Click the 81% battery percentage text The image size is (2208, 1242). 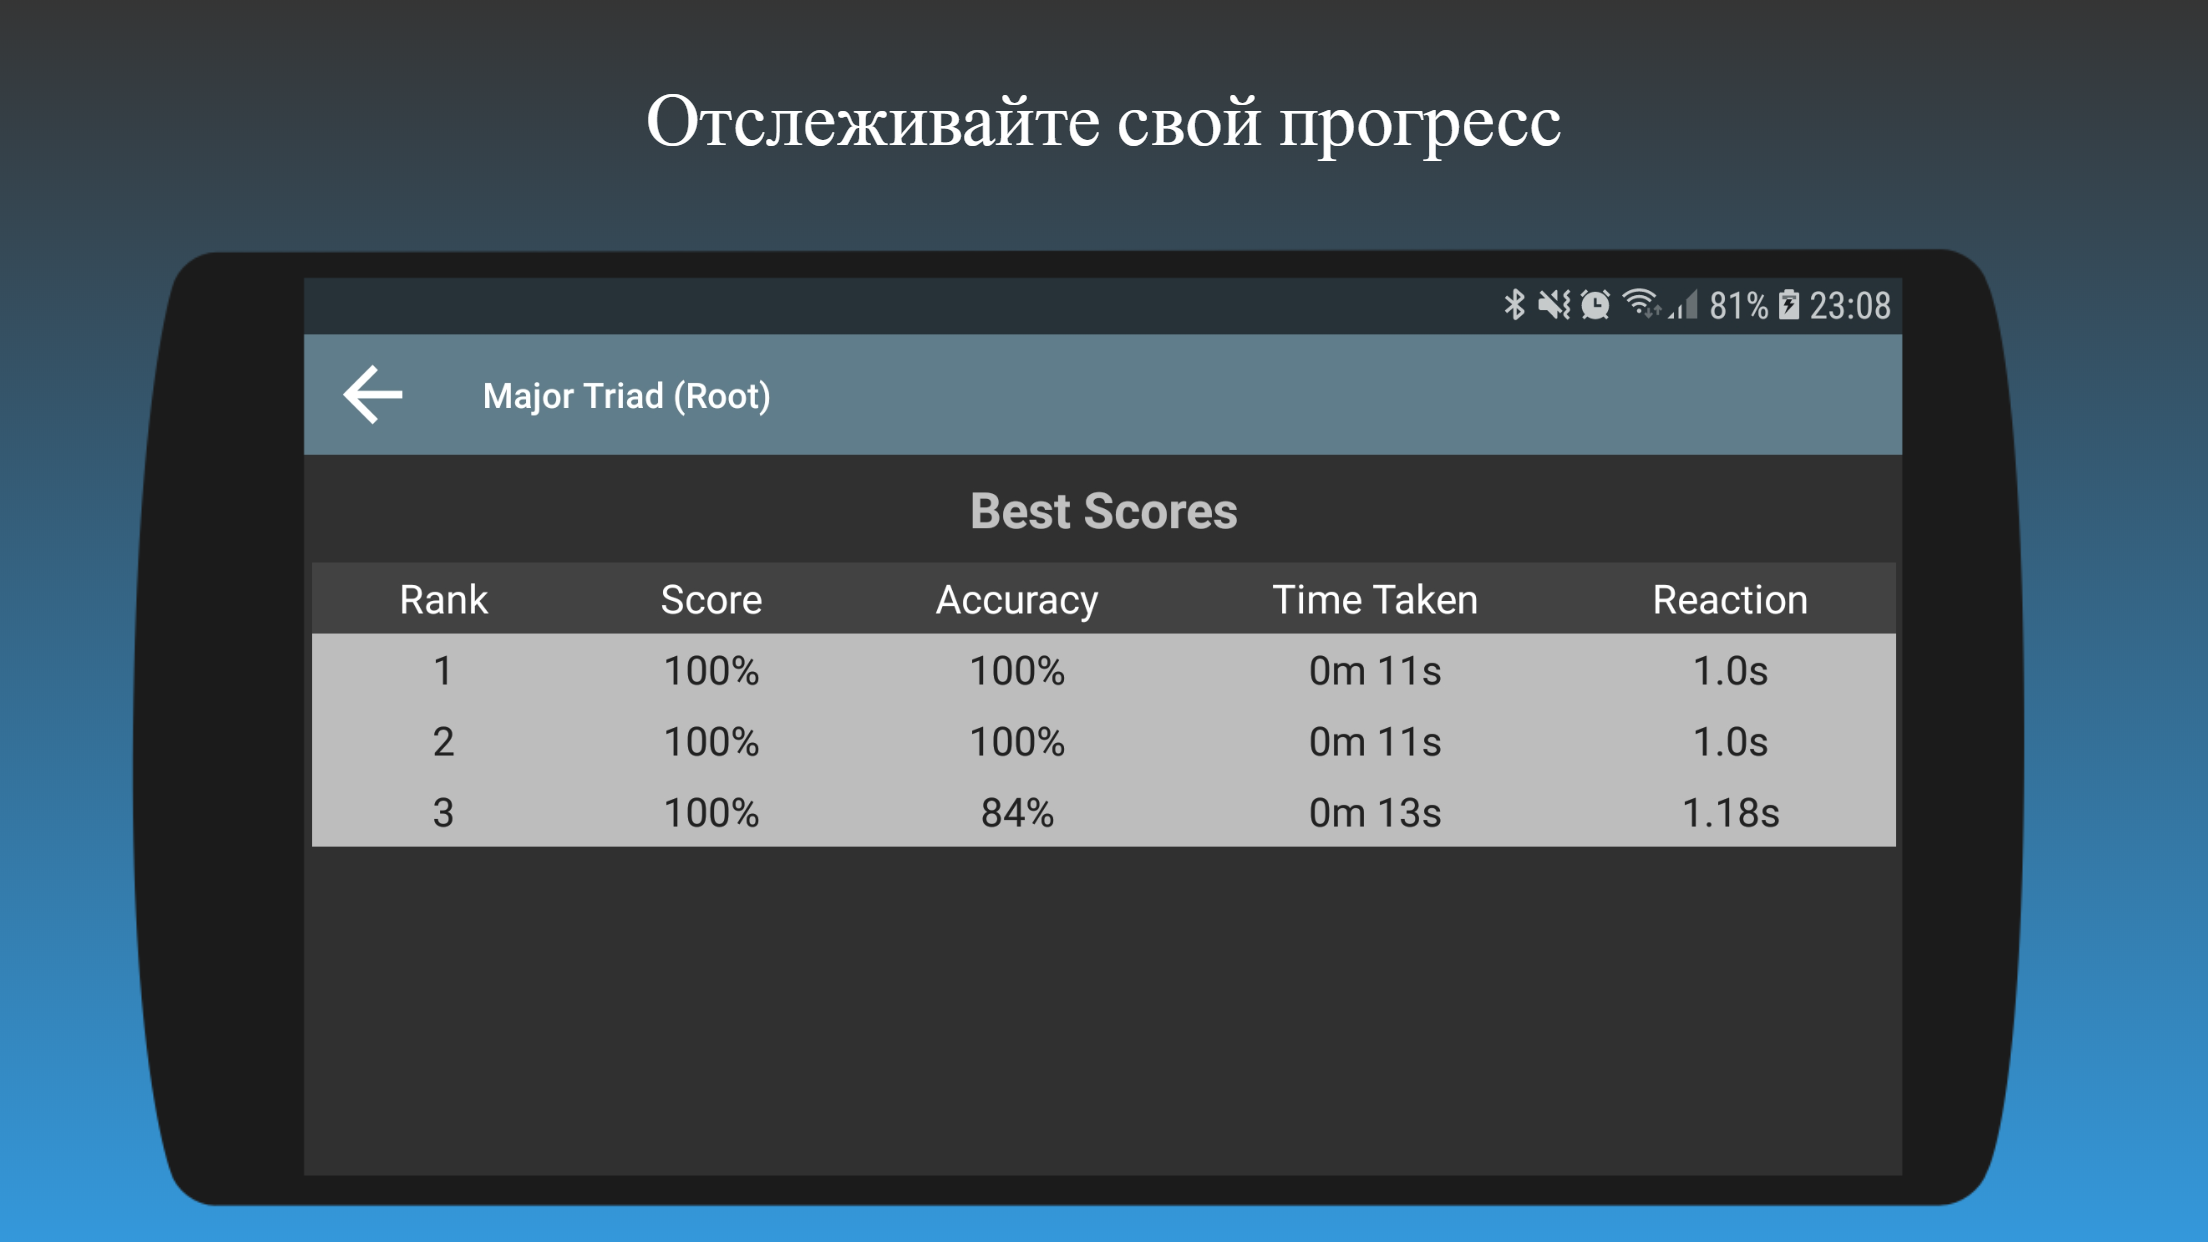click(x=1738, y=306)
